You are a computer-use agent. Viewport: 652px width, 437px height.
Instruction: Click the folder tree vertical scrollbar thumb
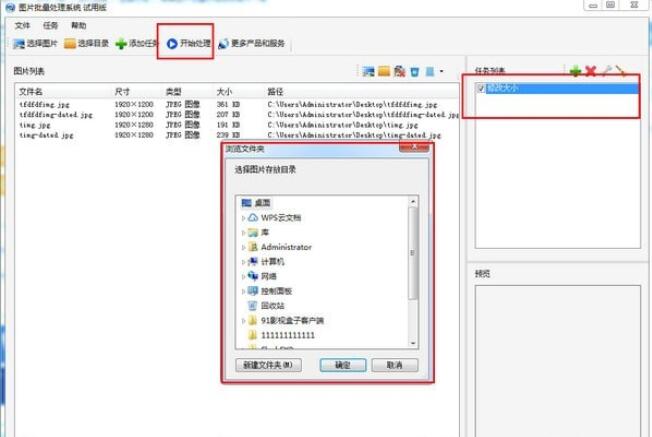[x=413, y=253]
